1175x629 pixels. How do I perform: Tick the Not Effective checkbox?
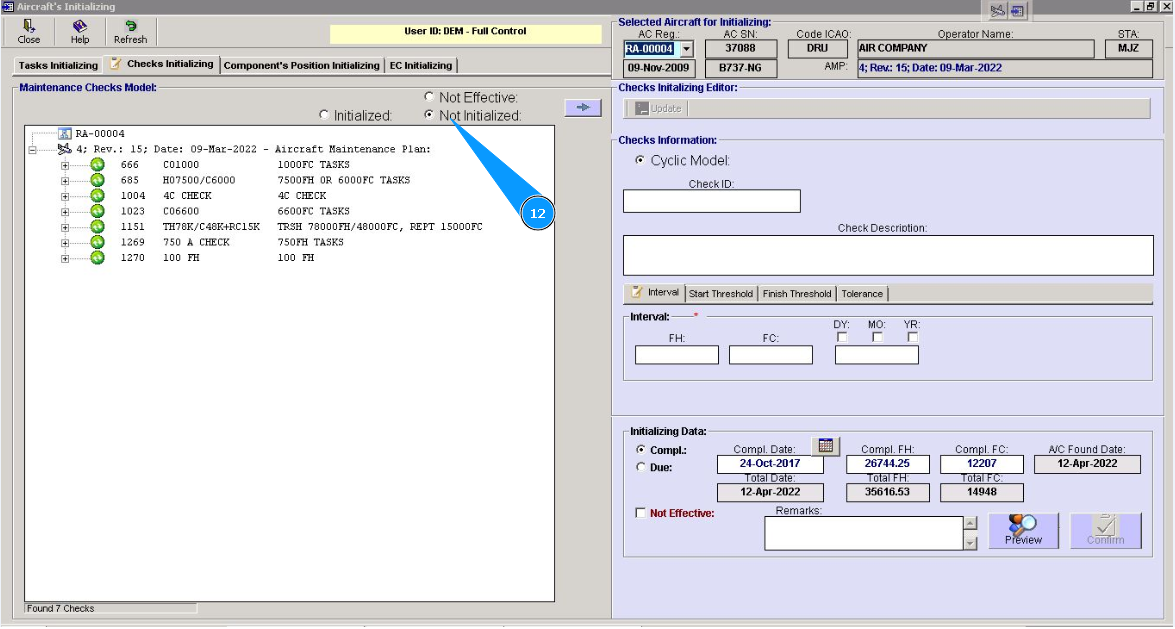[641, 513]
